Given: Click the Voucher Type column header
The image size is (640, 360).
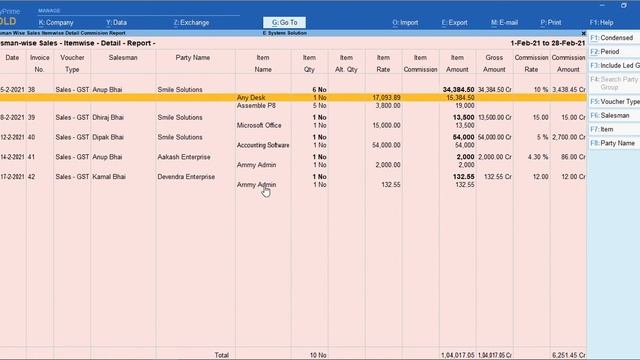Looking at the screenshot, I should click(x=72, y=63).
